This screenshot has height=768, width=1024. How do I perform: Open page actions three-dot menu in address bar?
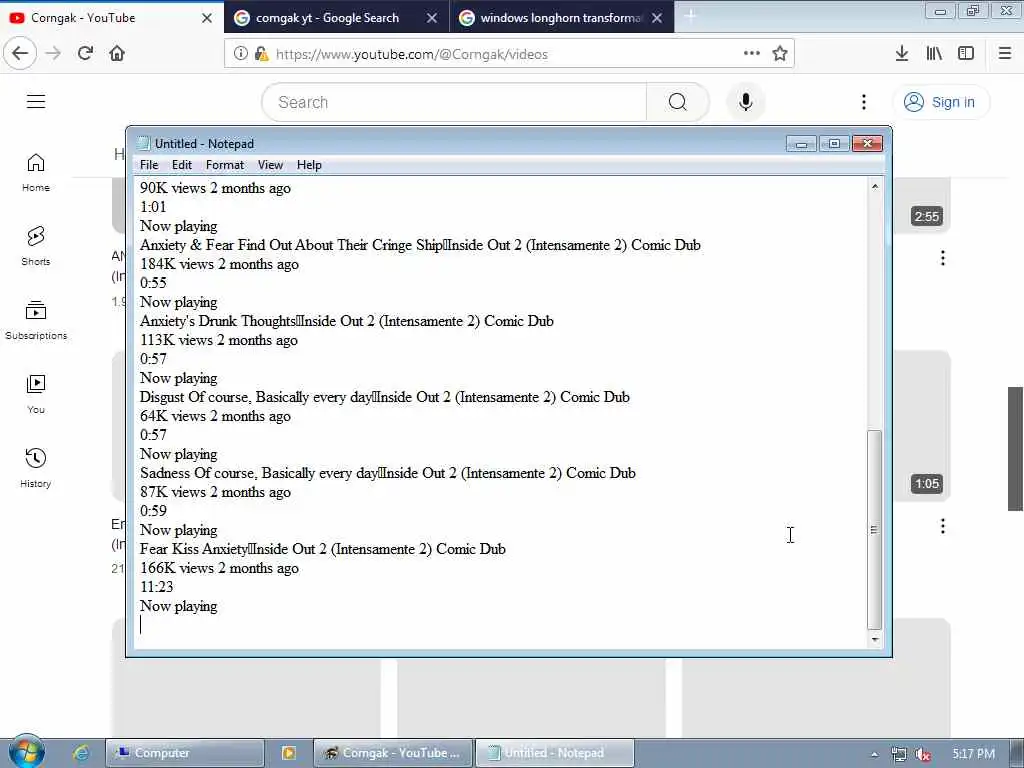point(752,54)
